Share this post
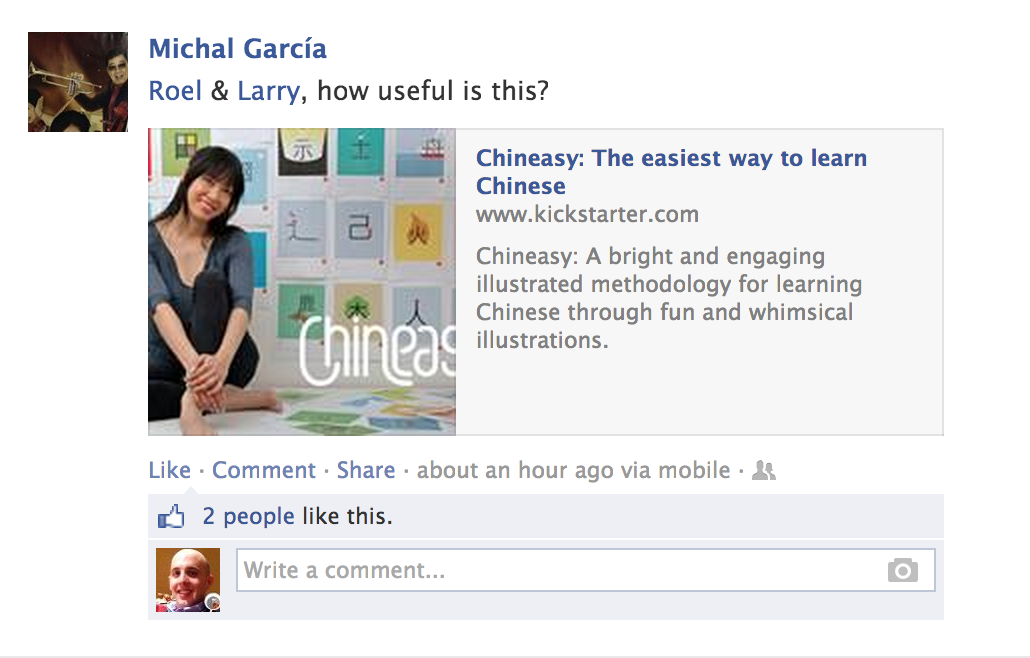 [366, 470]
